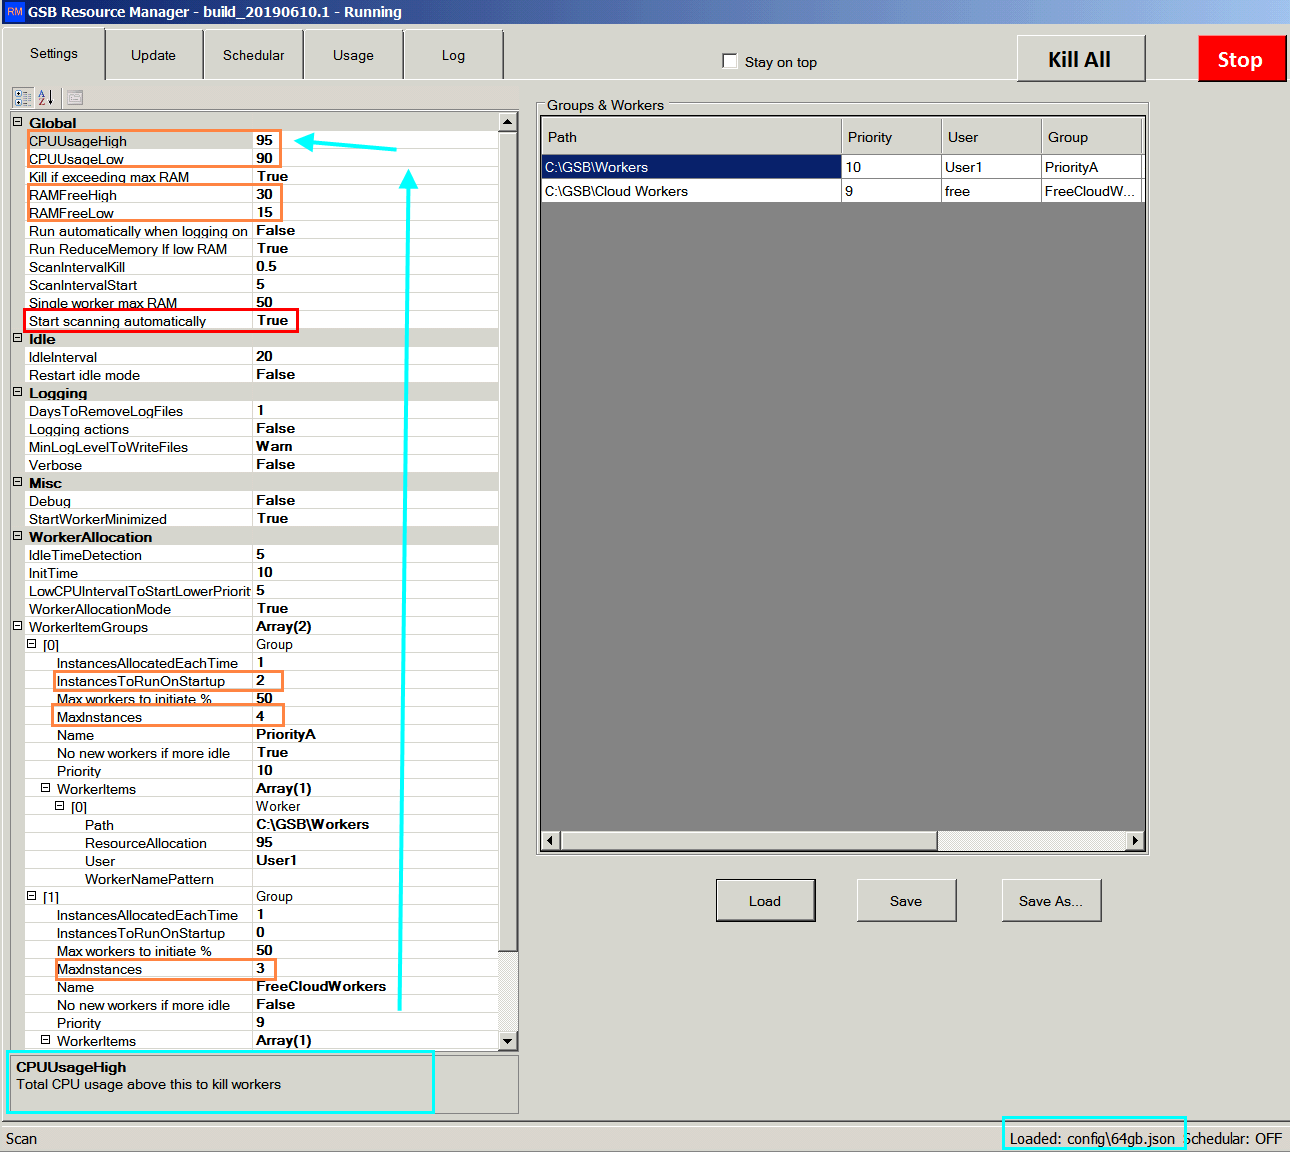Collapse the [0] Group node for PriorityA

31,644
